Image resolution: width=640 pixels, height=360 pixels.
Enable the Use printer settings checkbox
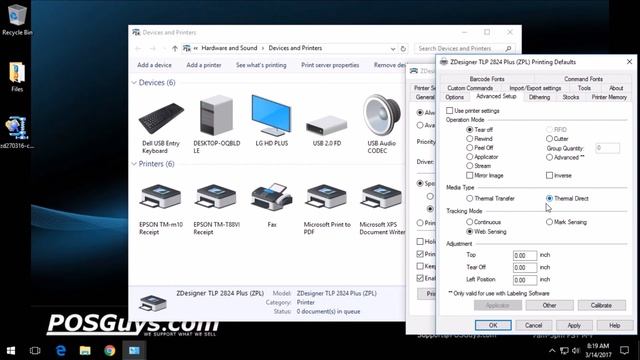(x=449, y=111)
